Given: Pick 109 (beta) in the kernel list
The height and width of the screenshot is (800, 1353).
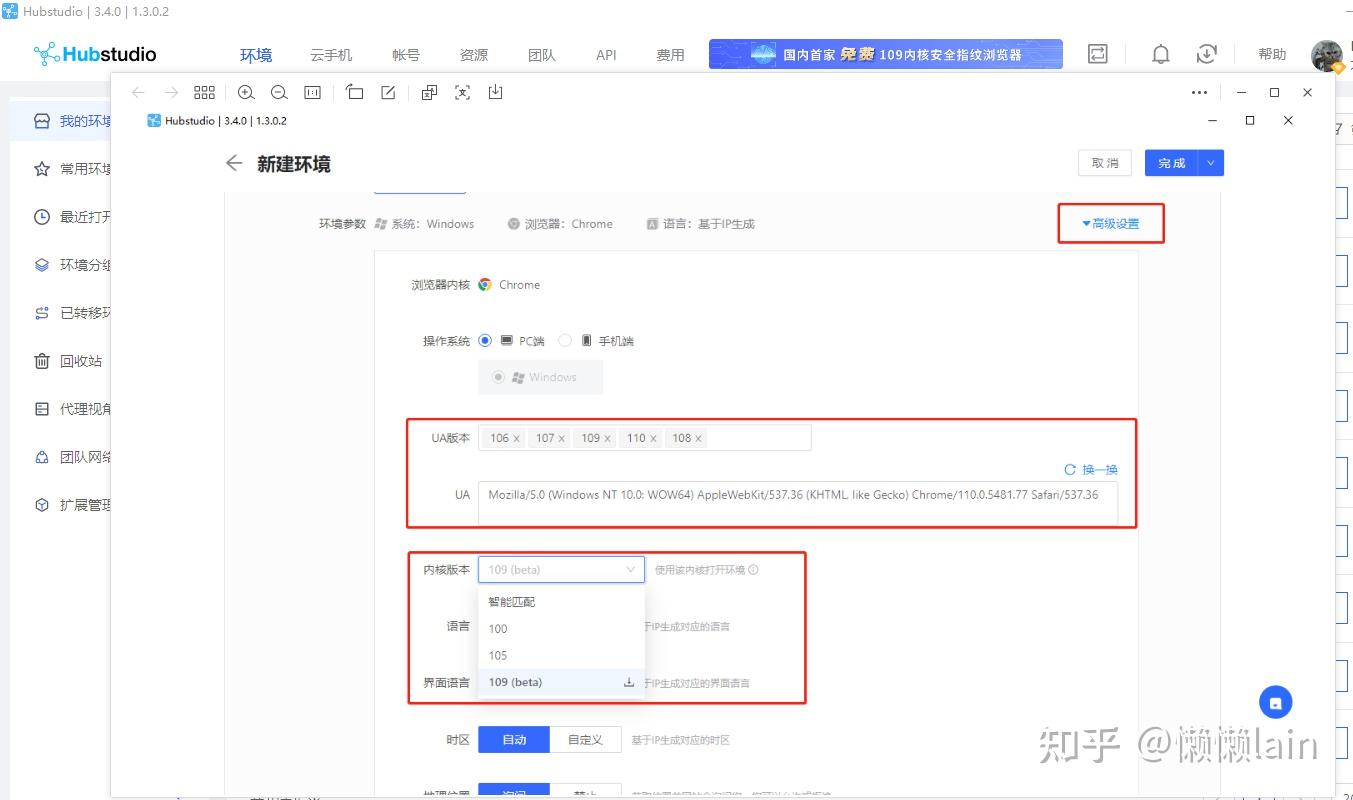Looking at the screenshot, I should click(561, 683).
